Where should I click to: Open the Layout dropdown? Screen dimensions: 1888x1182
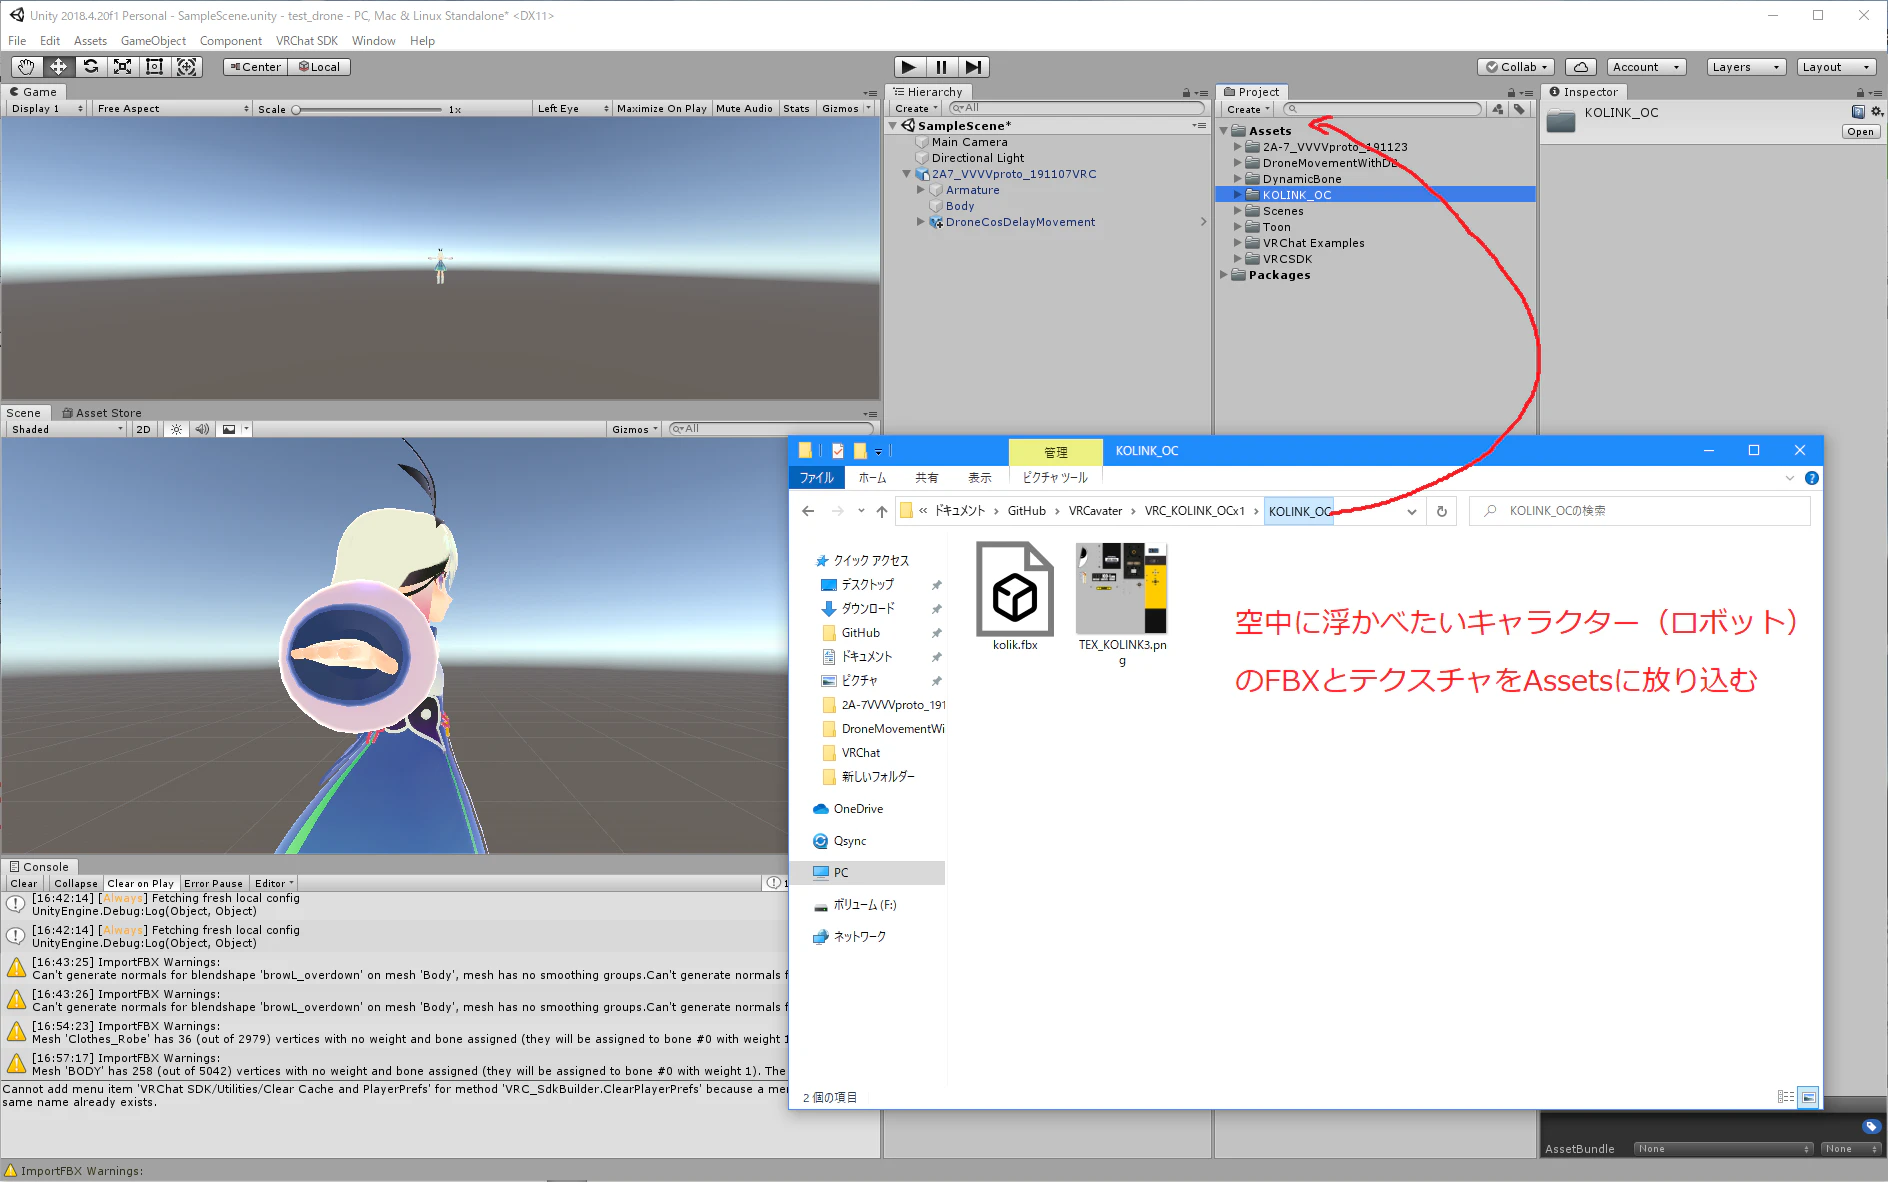1836,67
